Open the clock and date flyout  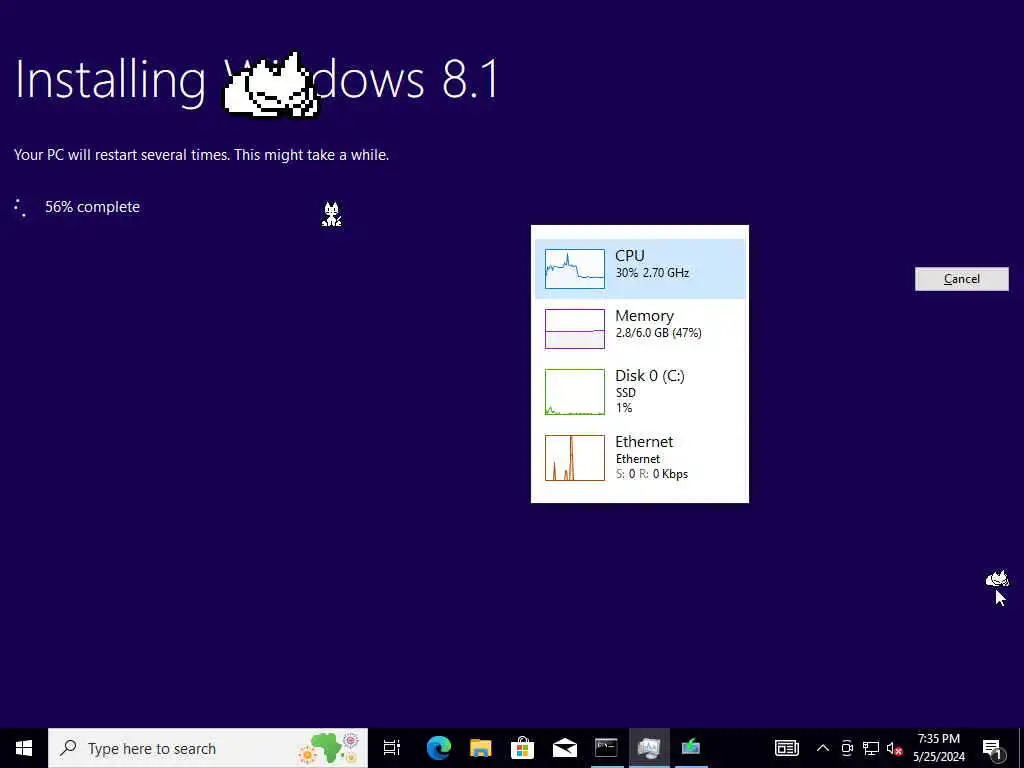coord(938,748)
